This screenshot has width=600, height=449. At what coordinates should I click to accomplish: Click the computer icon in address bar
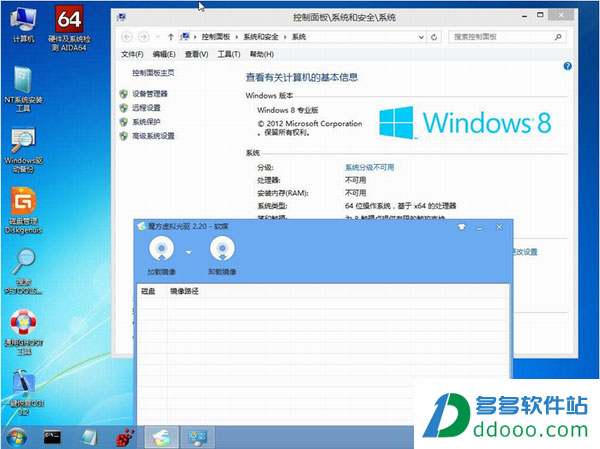pos(185,37)
